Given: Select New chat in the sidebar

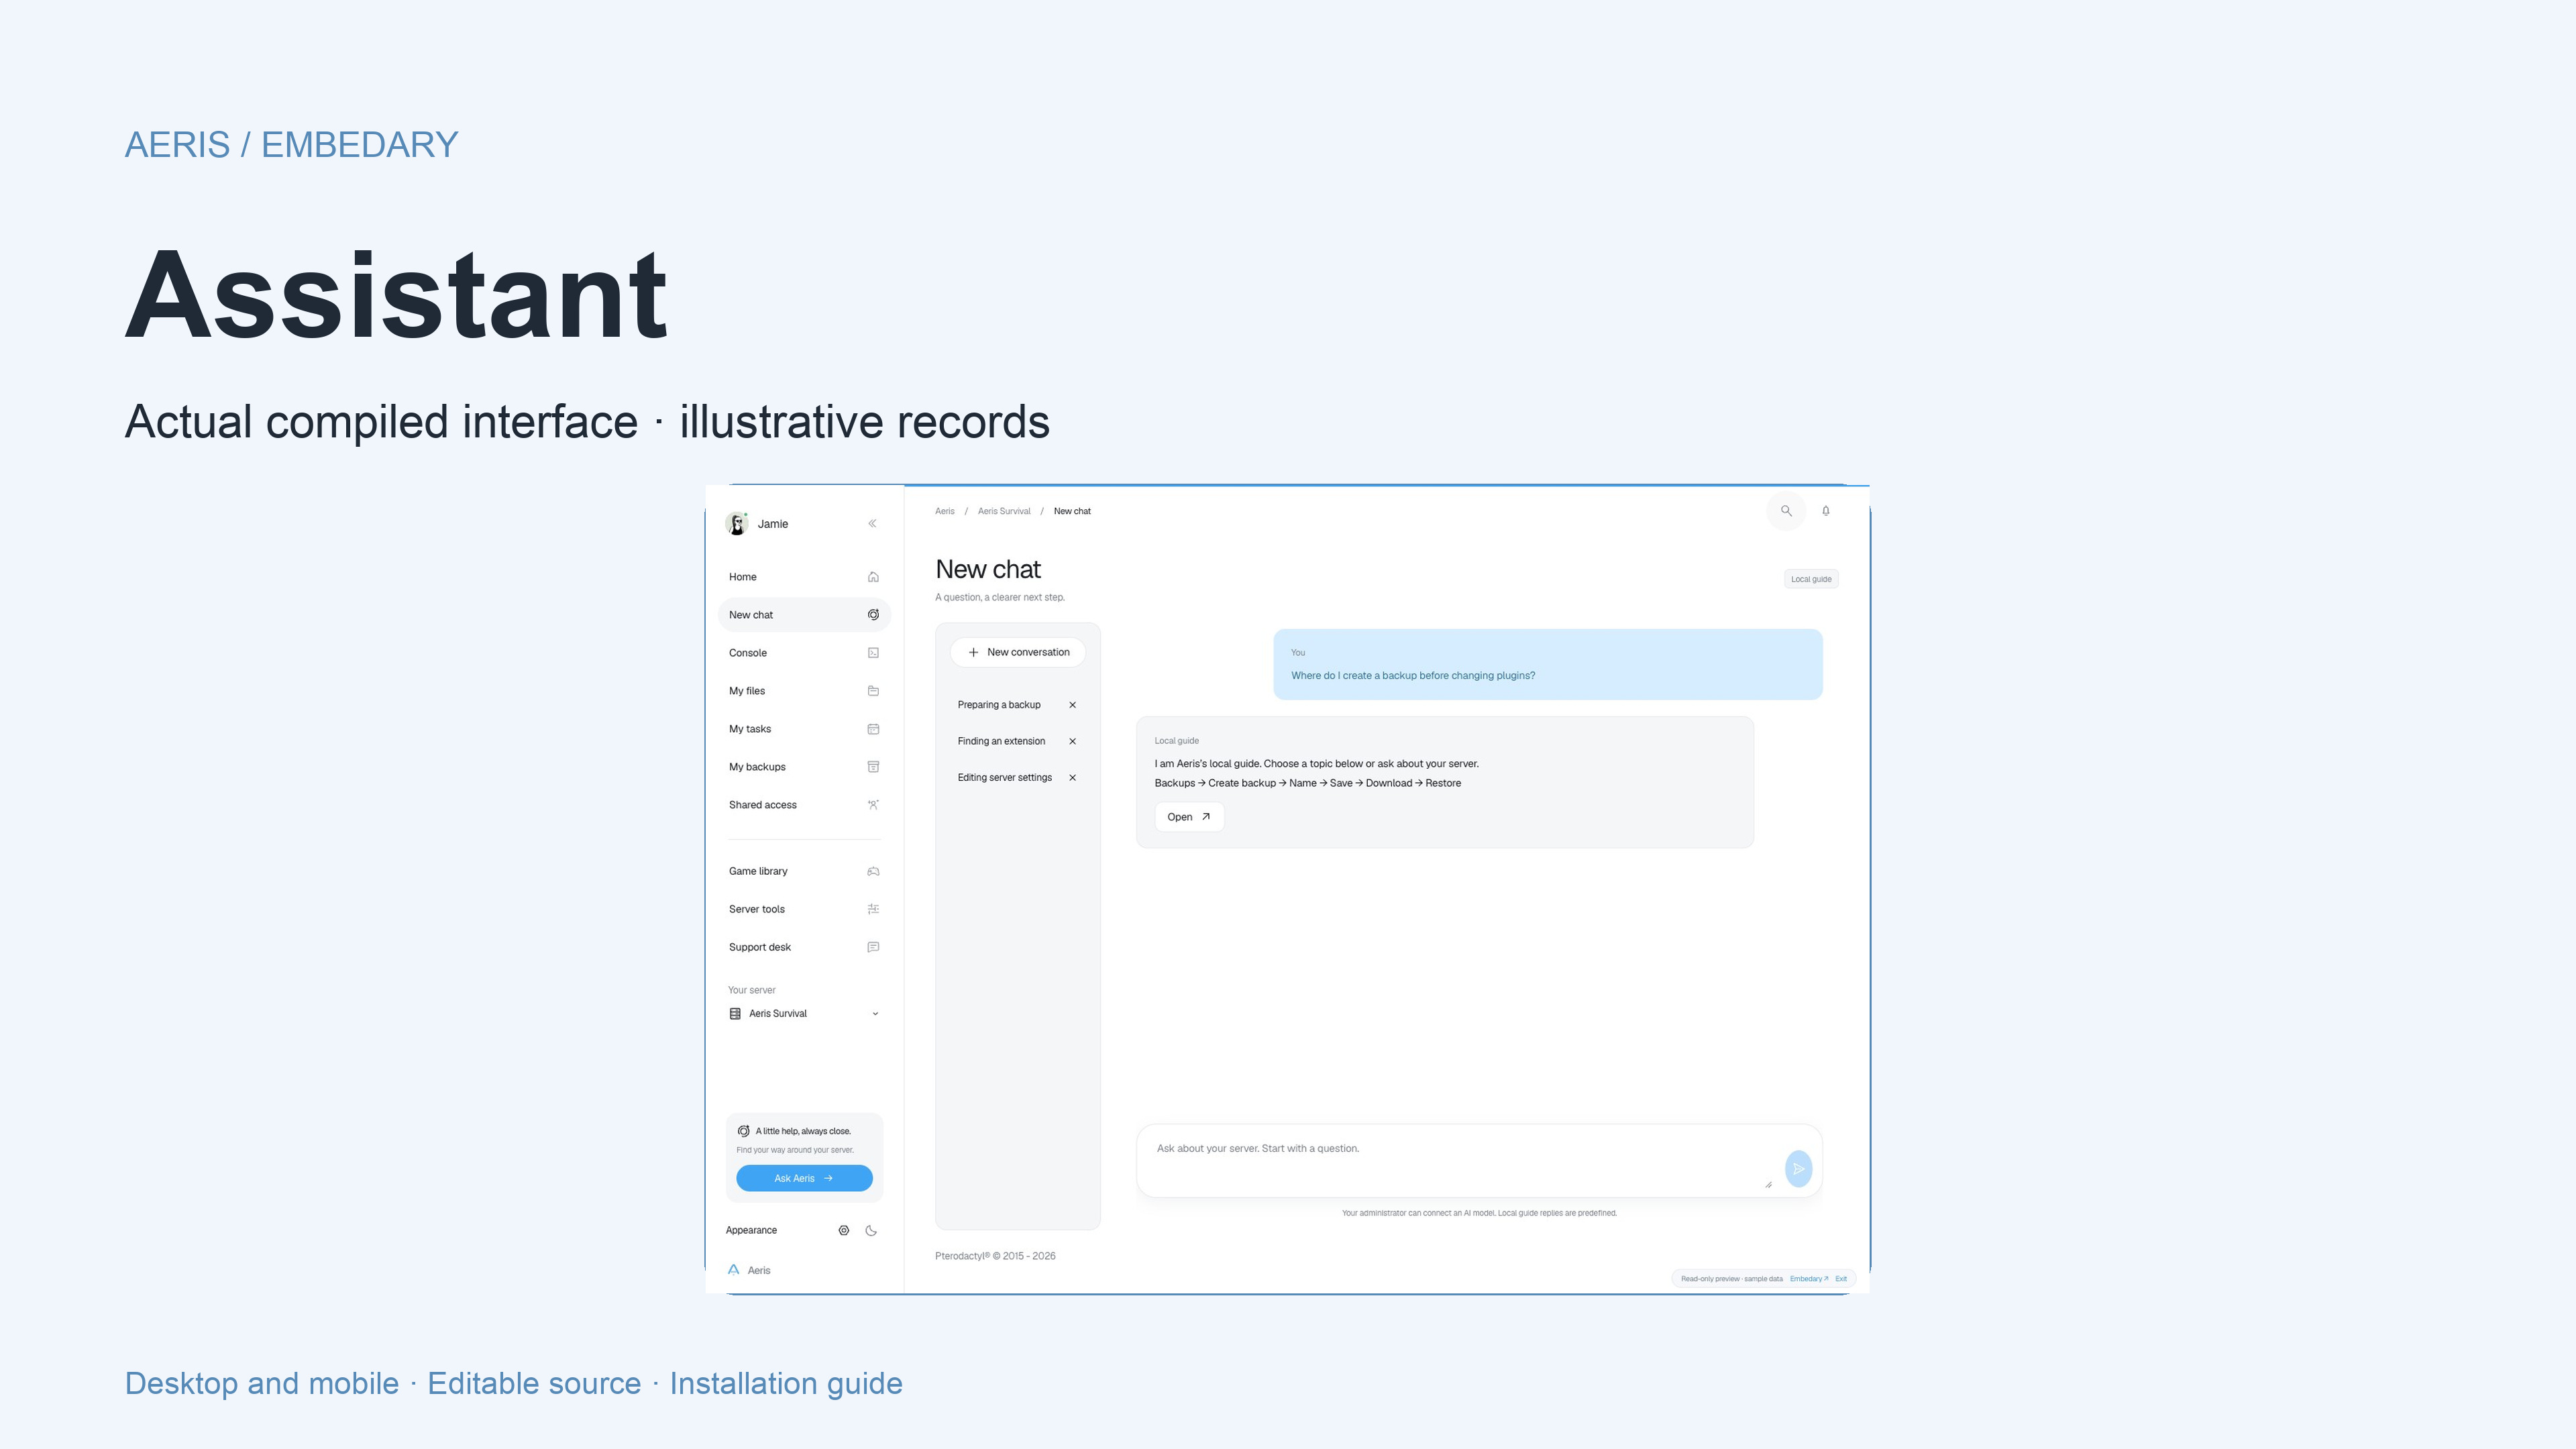Looking at the screenshot, I should pyautogui.click(x=804, y=615).
